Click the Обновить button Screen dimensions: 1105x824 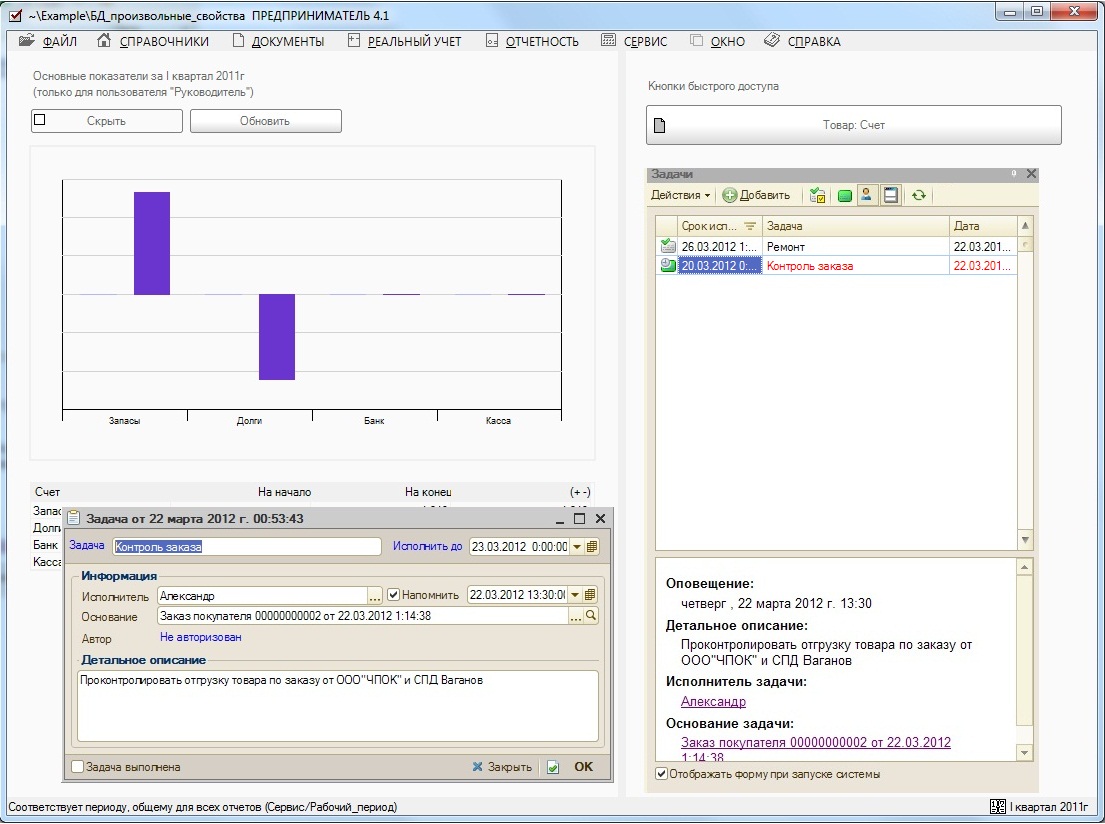point(265,121)
